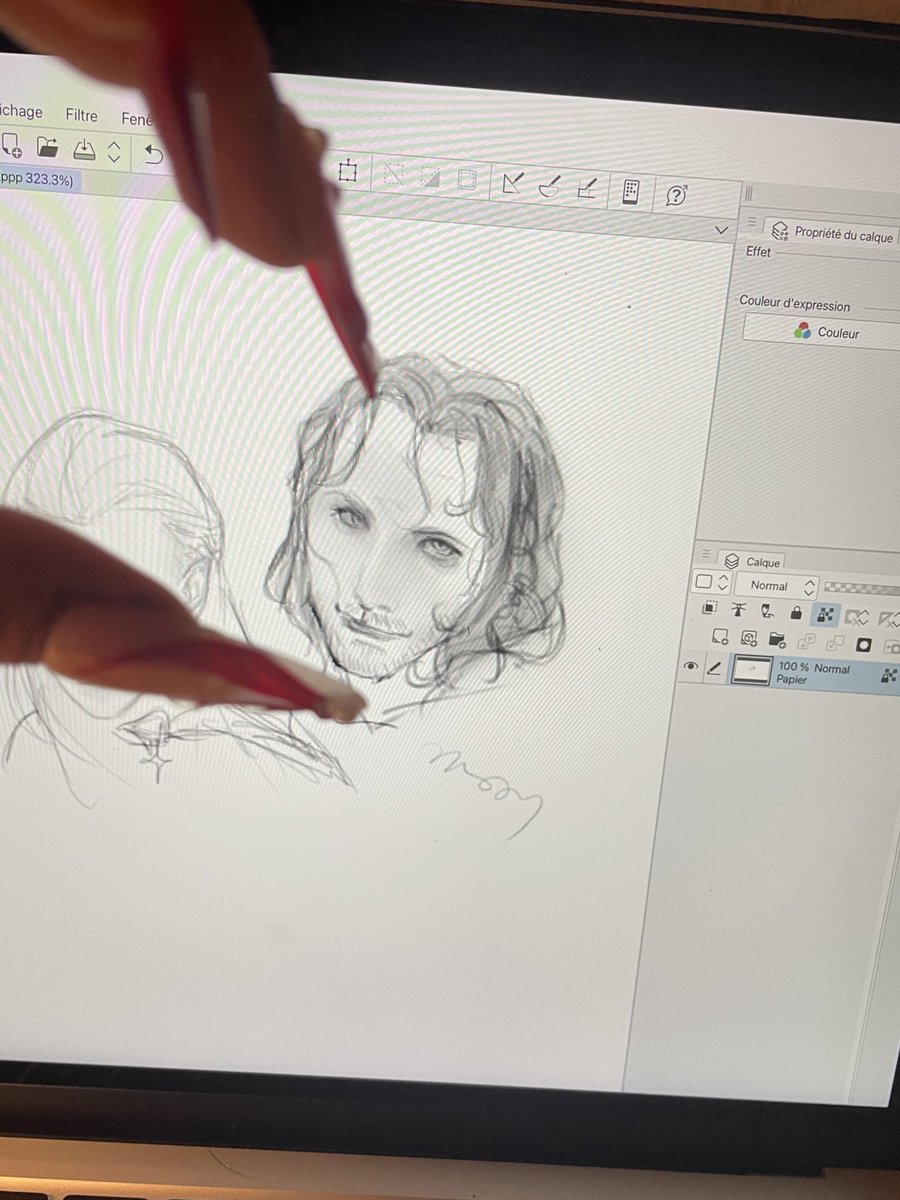Expand the command bar chevron above canvas
900x1200 pixels.
(722, 230)
